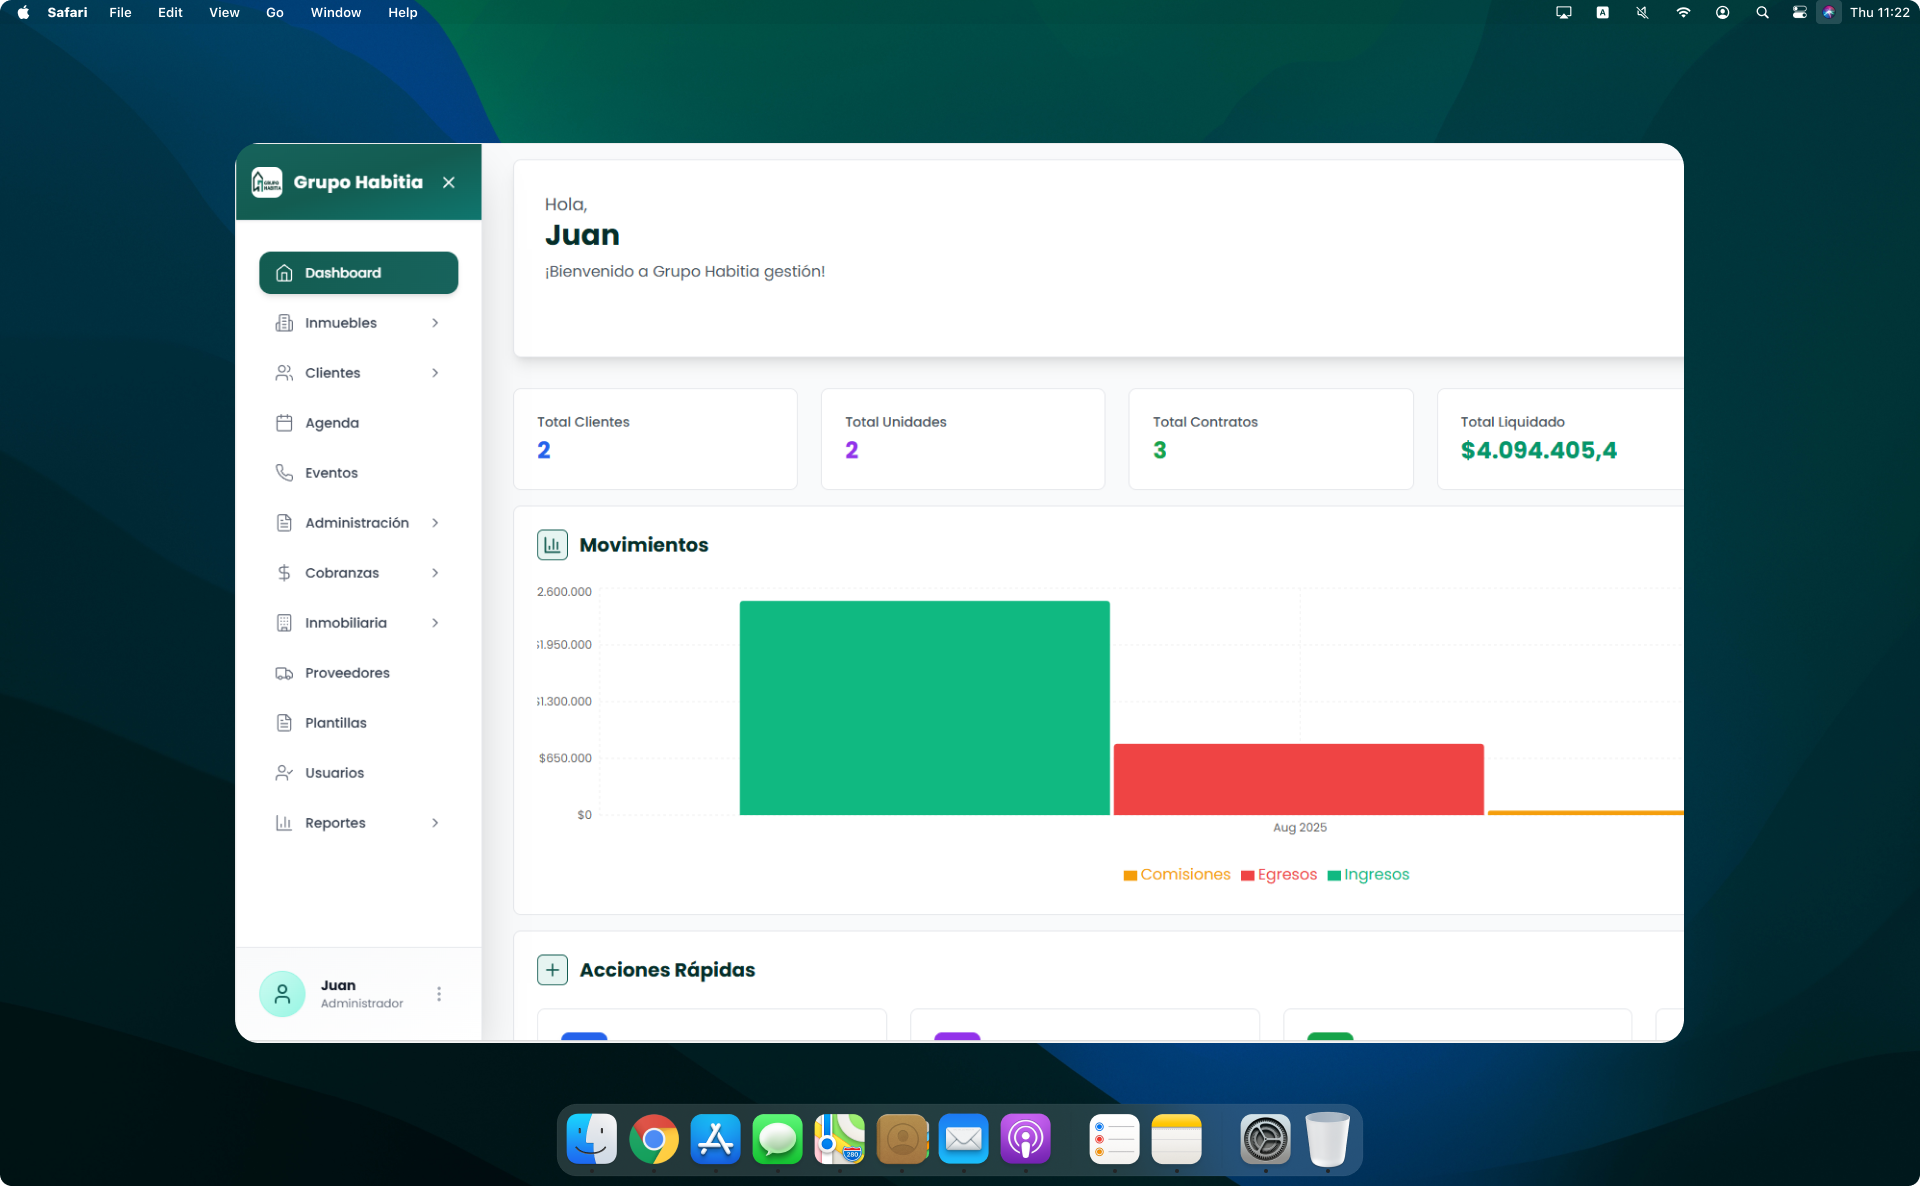Toggle Egresos series in chart legend
The image size is (1920, 1186).
1279,875
